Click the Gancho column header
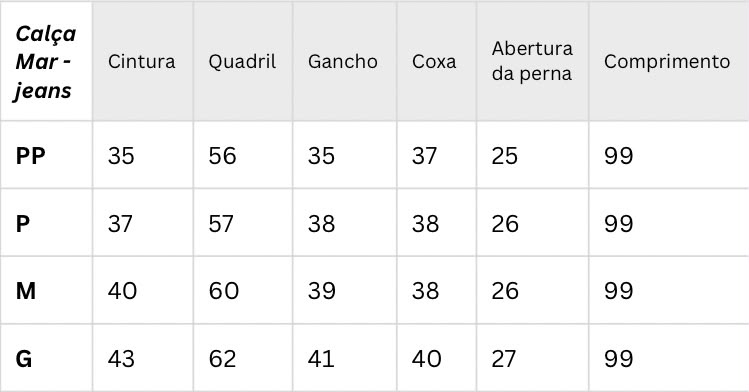 (342, 62)
